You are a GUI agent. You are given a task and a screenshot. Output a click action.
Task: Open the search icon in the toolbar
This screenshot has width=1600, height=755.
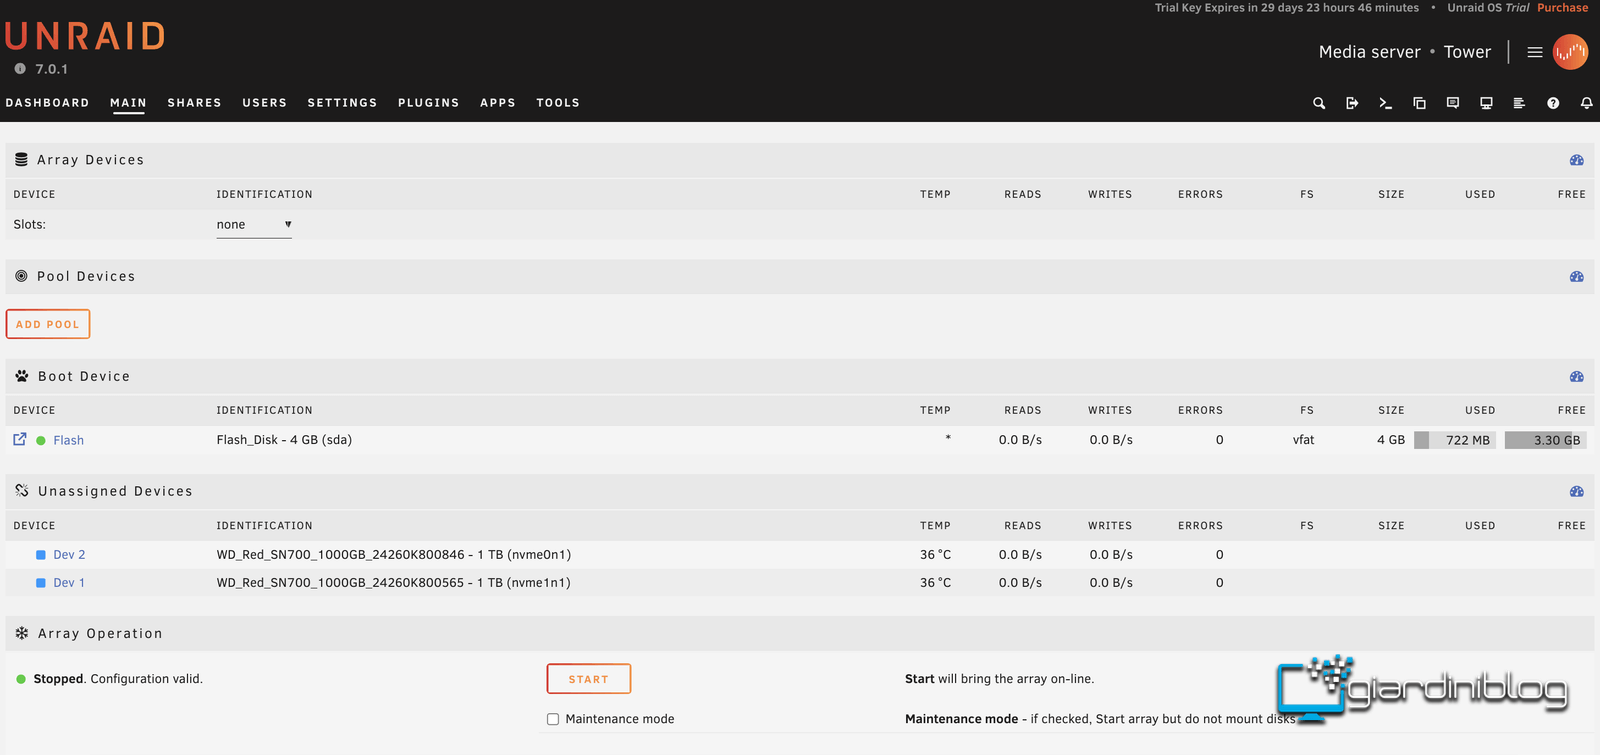[x=1319, y=103]
